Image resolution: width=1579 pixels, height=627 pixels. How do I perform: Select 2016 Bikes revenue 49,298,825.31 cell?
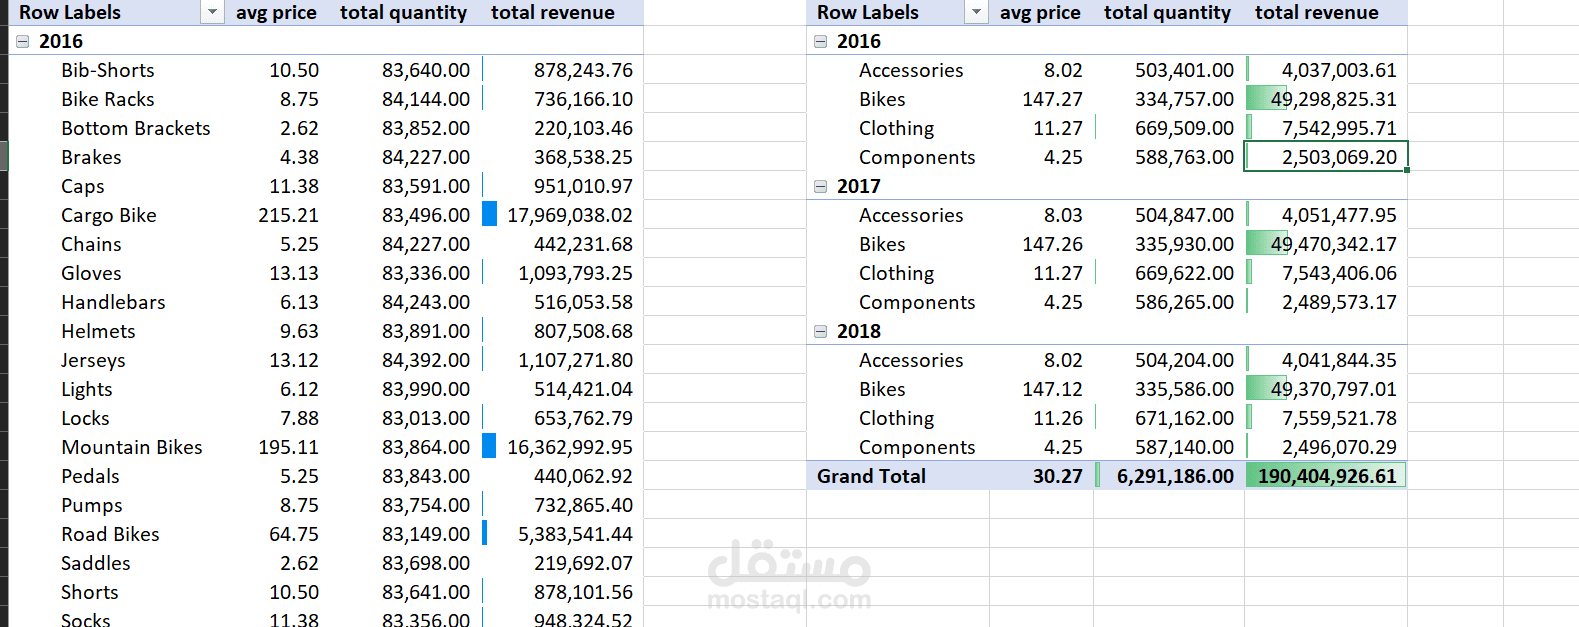pos(1326,100)
